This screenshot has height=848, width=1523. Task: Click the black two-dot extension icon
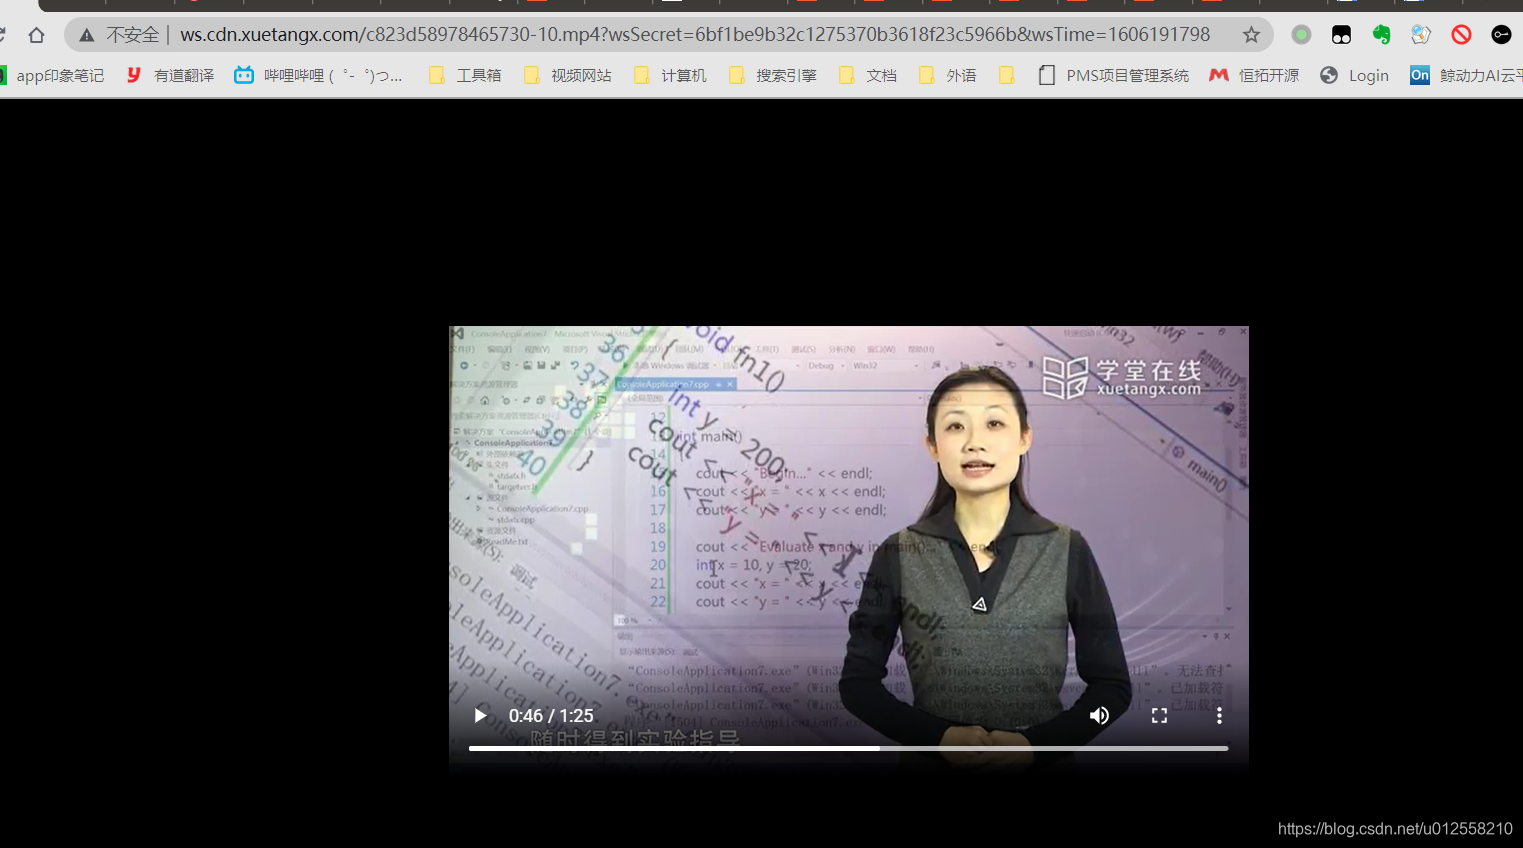tap(1341, 35)
